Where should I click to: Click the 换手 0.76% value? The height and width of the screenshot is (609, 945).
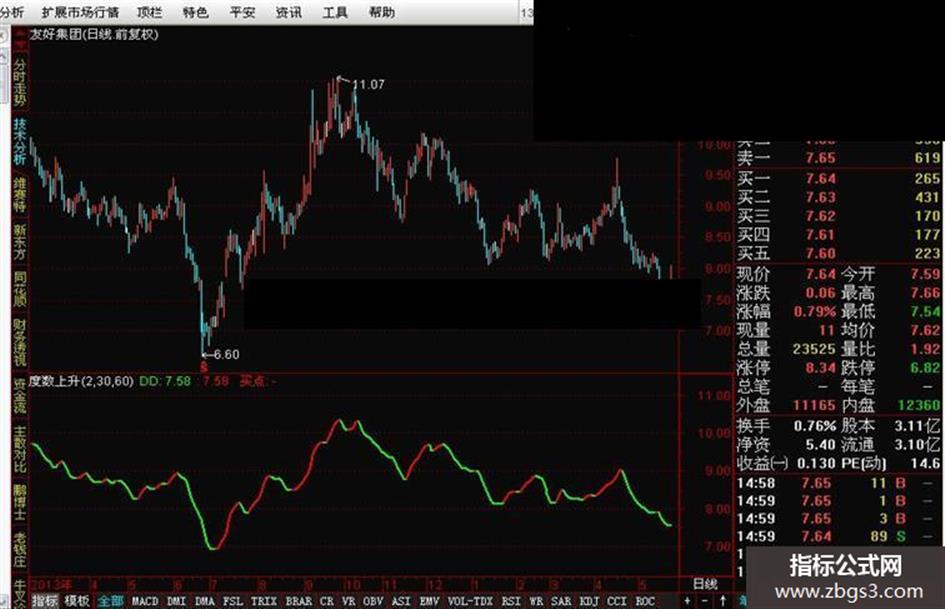pyautogui.click(x=815, y=426)
